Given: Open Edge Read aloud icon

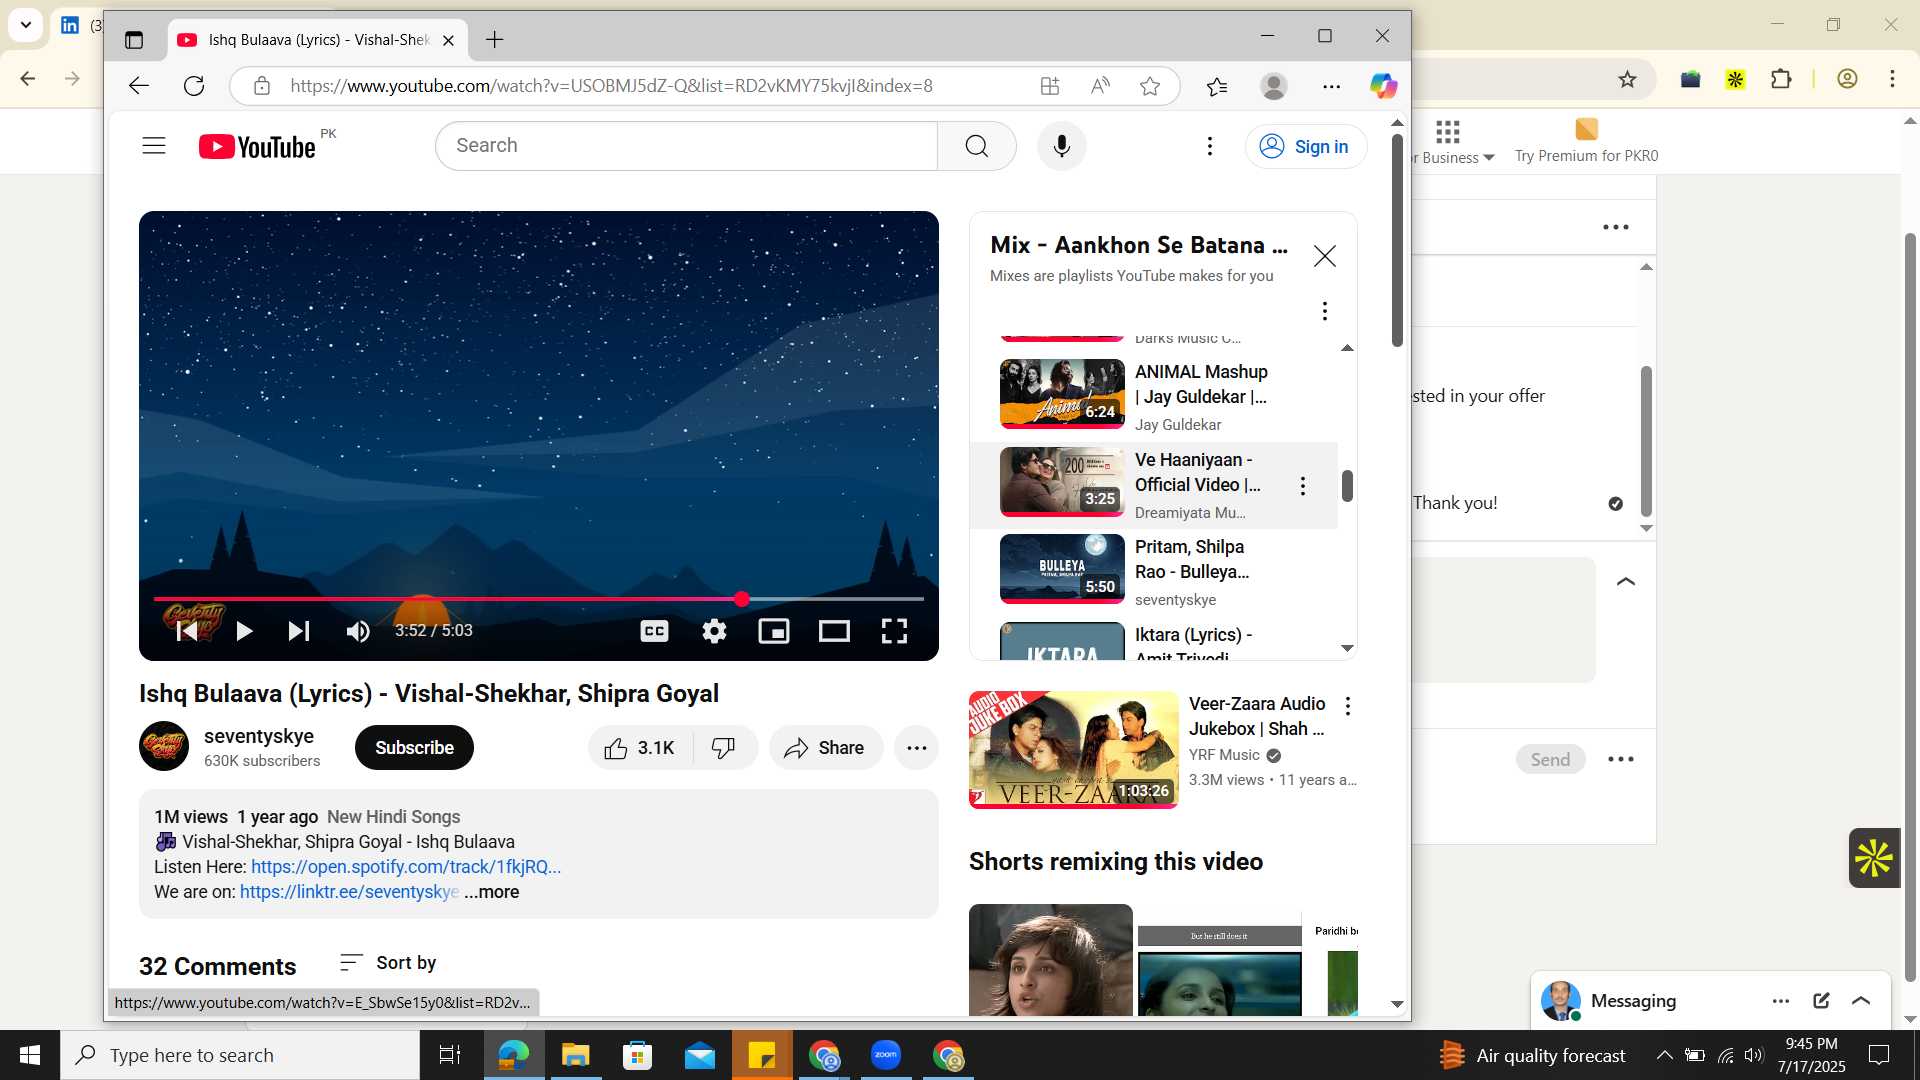Looking at the screenshot, I should 1100,86.
